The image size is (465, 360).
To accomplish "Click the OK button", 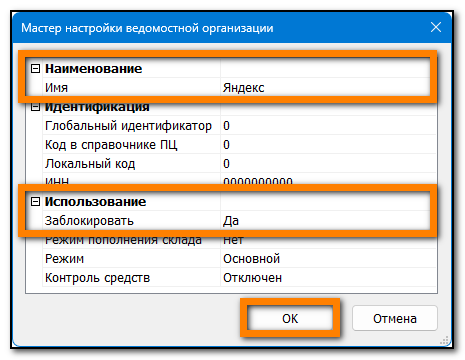I will 290,319.
